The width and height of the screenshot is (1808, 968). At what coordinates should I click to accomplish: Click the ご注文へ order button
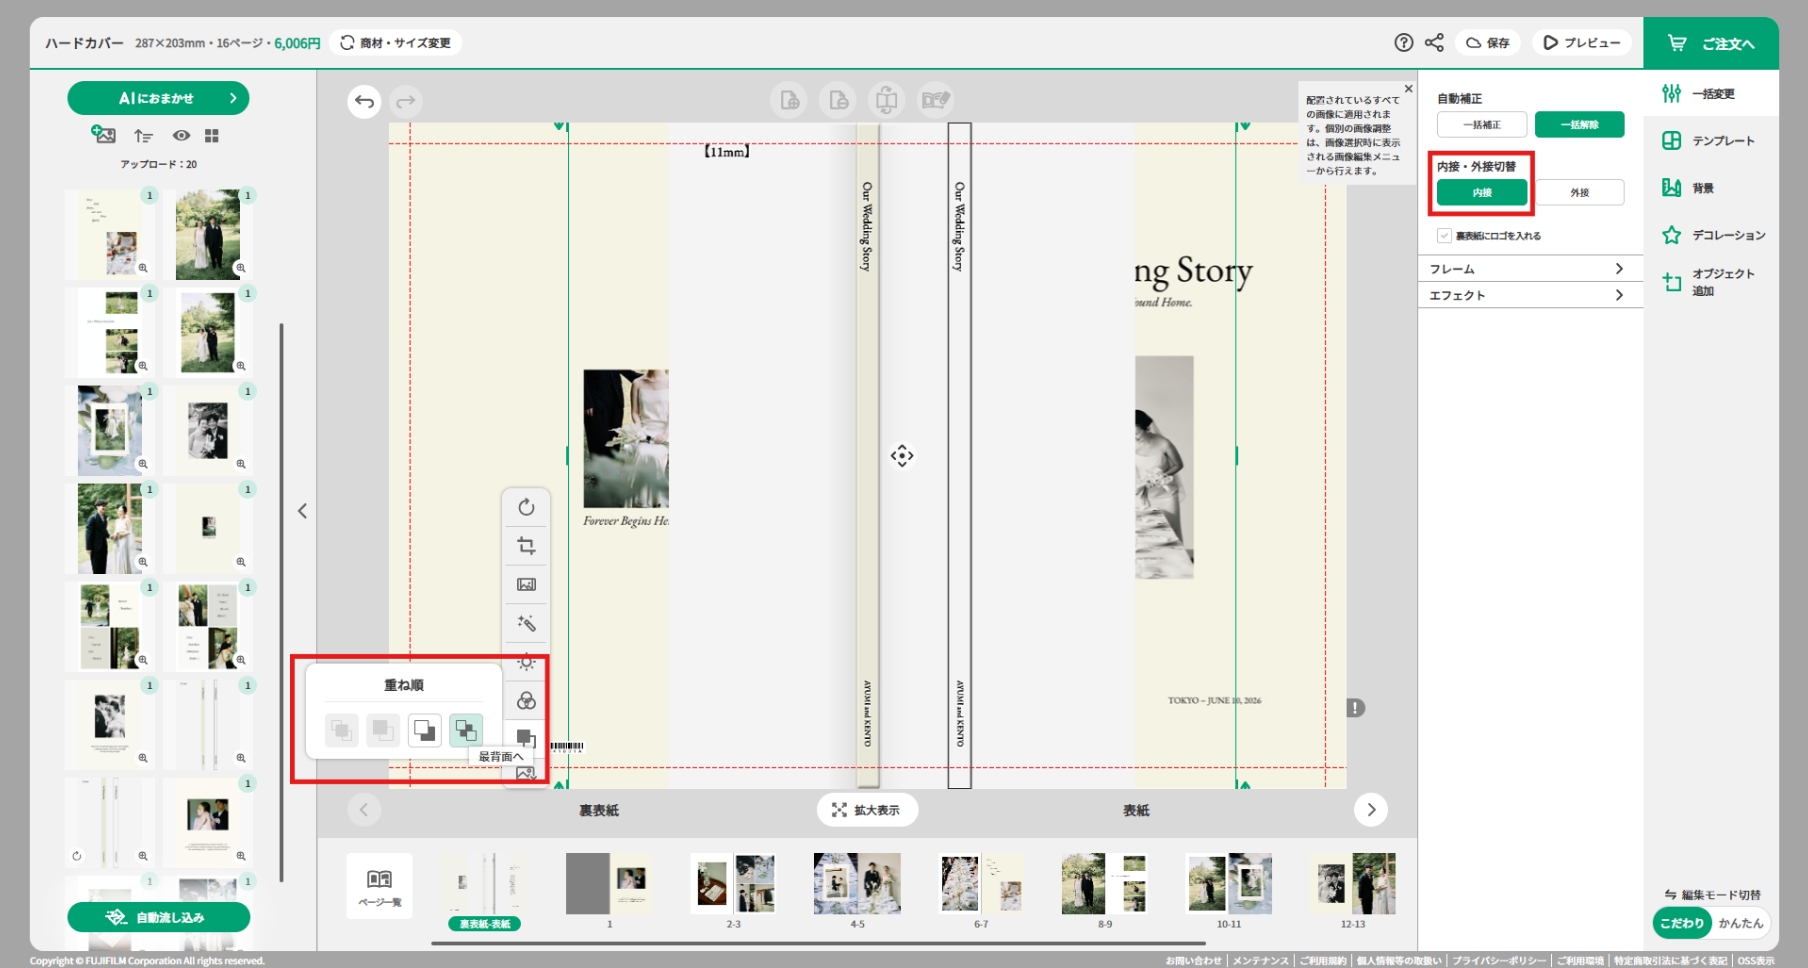1711,43
